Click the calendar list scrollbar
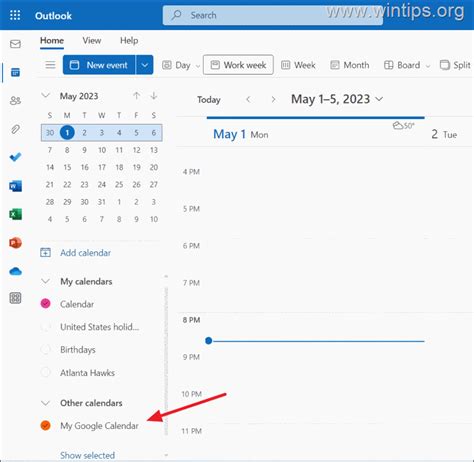Screen dimensions: 474x462 [166, 360]
